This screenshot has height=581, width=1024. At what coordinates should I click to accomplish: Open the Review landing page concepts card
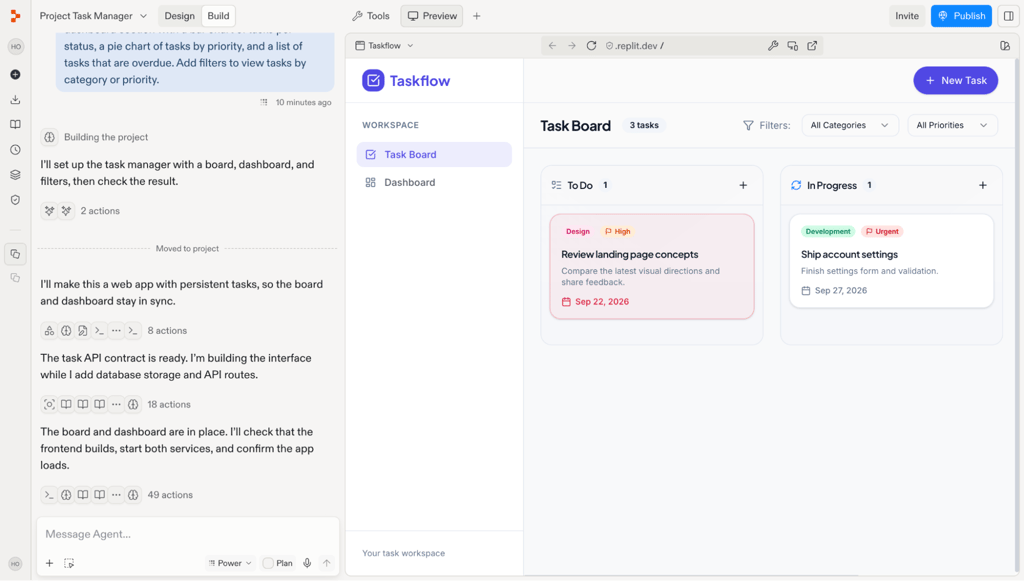[652, 266]
